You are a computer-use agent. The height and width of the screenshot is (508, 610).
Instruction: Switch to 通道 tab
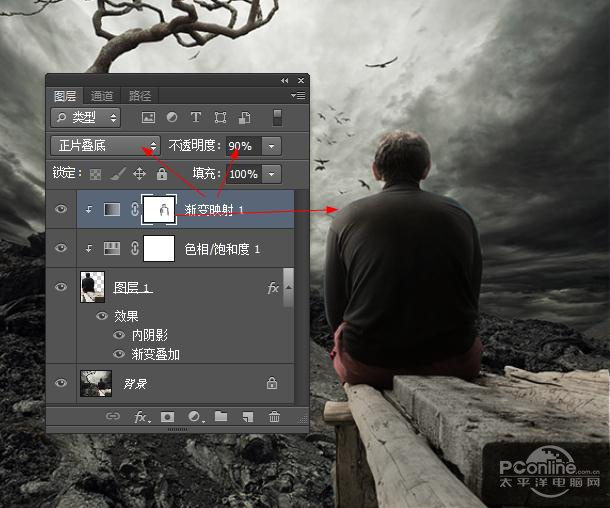(102, 96)
